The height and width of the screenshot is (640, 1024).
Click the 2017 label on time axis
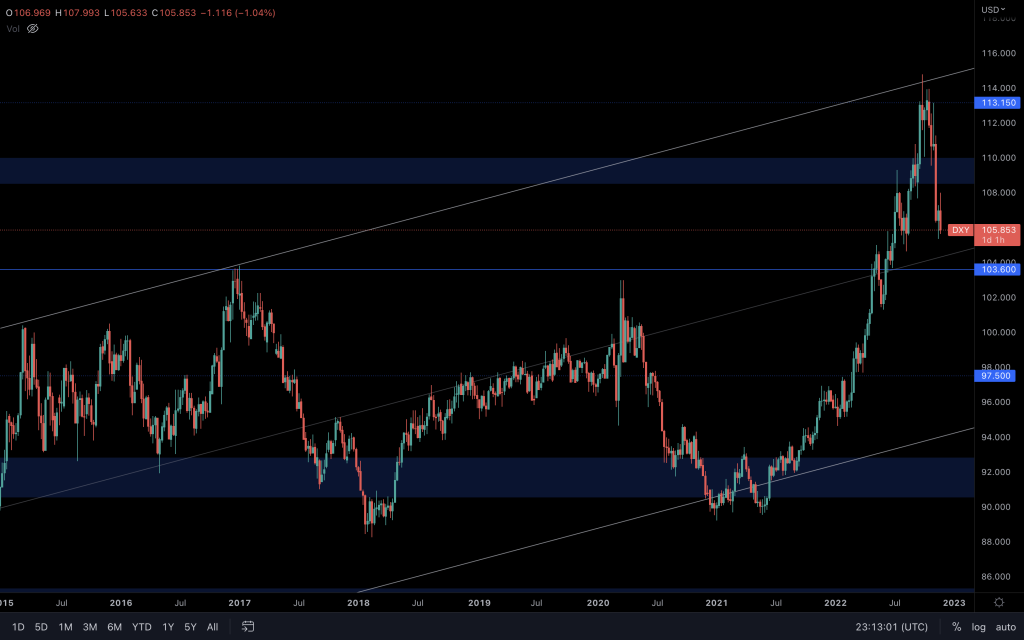tap(239, 603)
